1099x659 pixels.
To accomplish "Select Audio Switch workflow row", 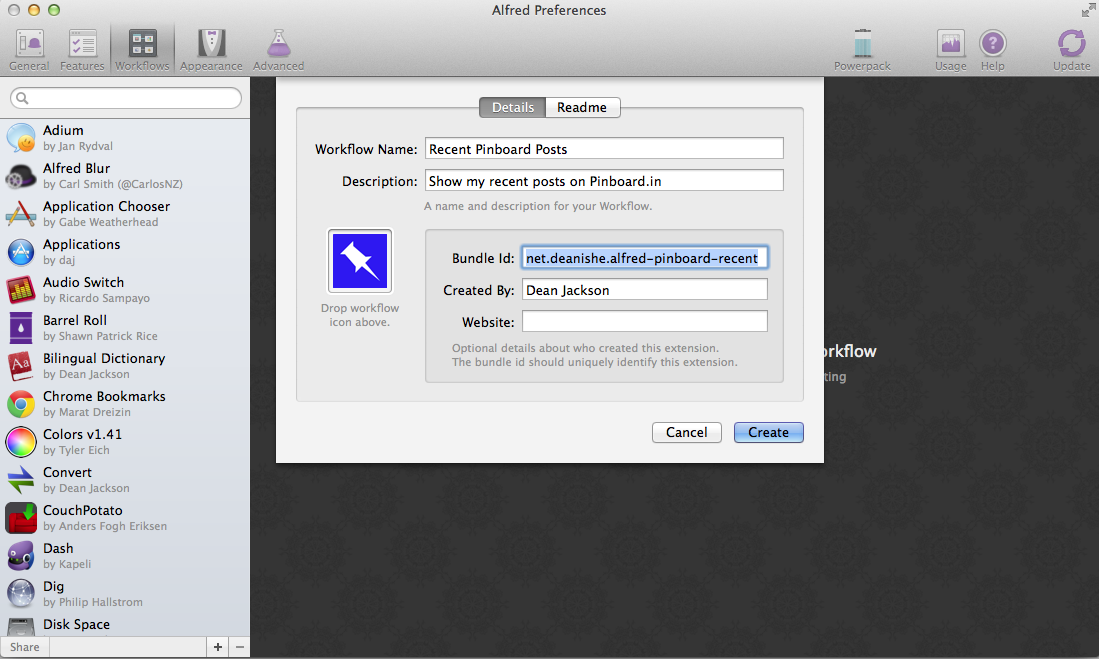I will [x=125, y=289].
